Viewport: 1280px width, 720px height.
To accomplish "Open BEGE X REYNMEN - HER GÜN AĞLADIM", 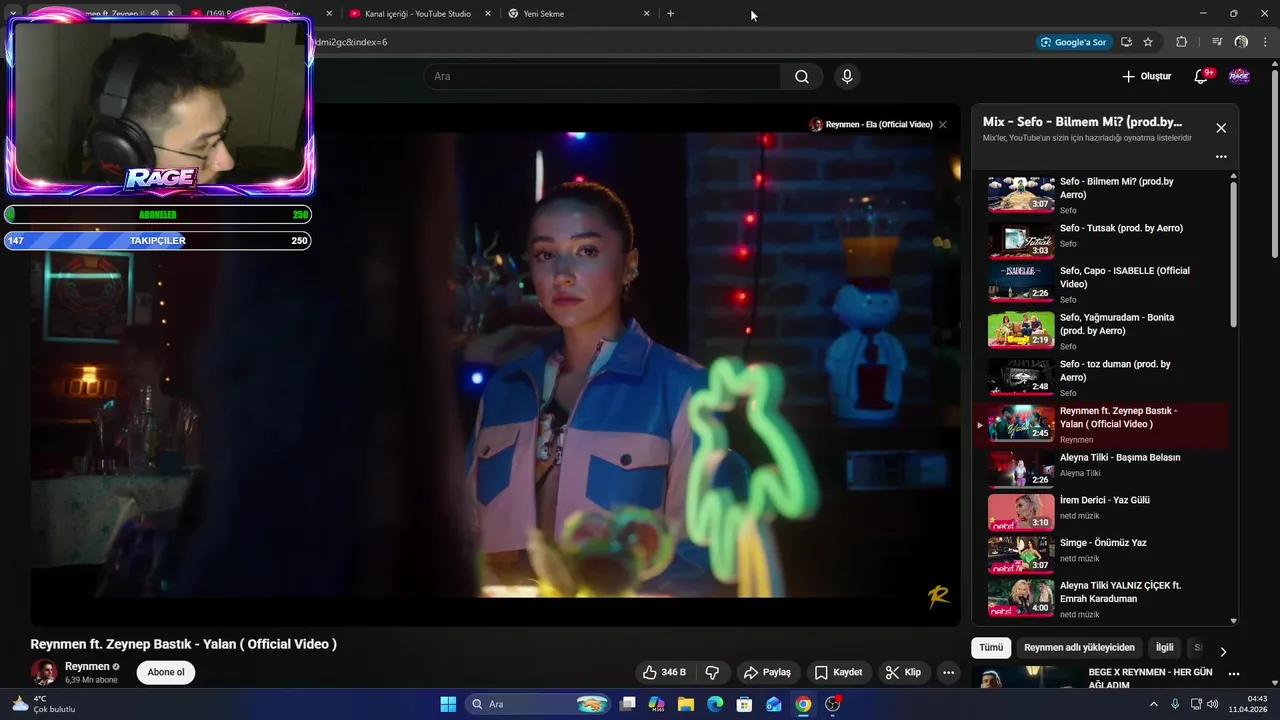I will click(1150, 679).
